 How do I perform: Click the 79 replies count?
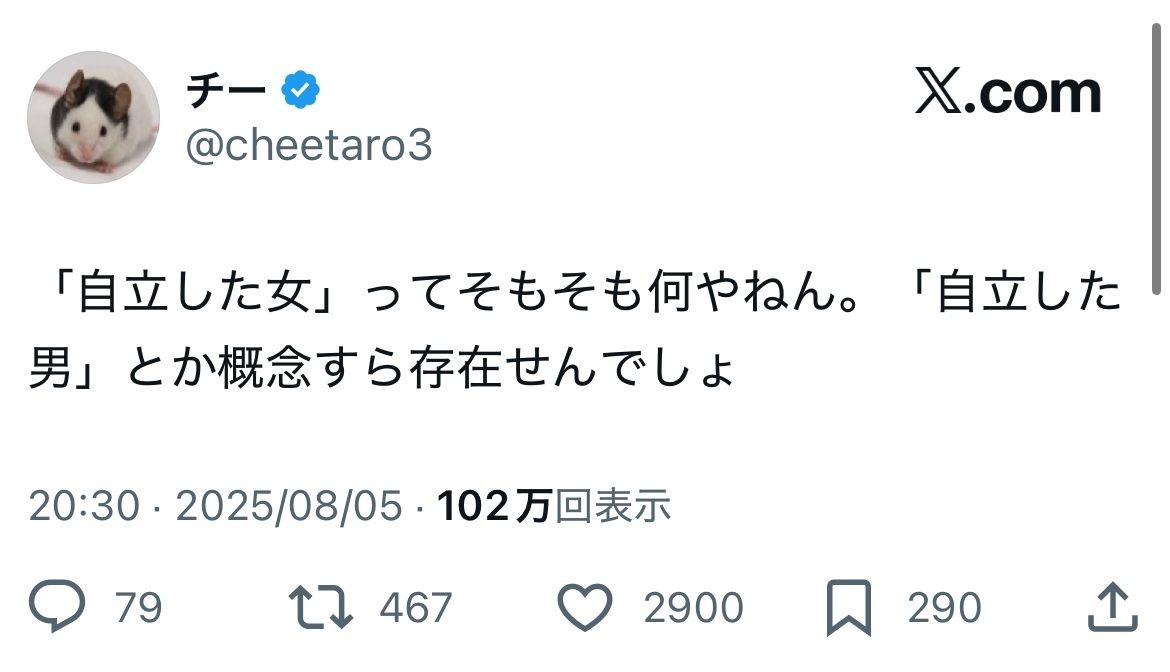pyautogui.click(x=139, y=608)
